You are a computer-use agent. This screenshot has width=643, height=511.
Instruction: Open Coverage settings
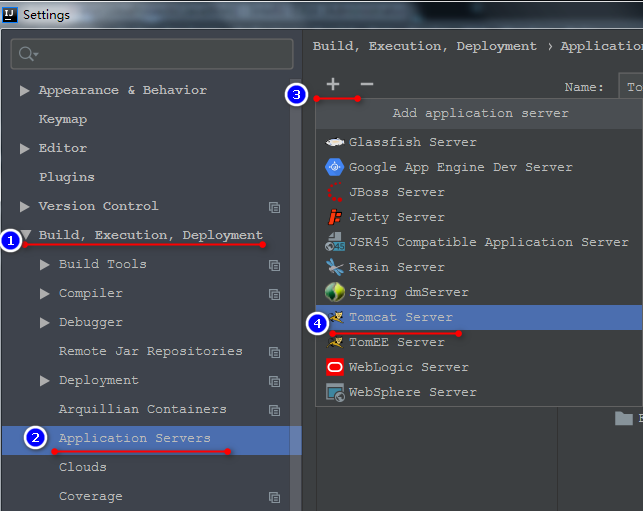[91, 496]
